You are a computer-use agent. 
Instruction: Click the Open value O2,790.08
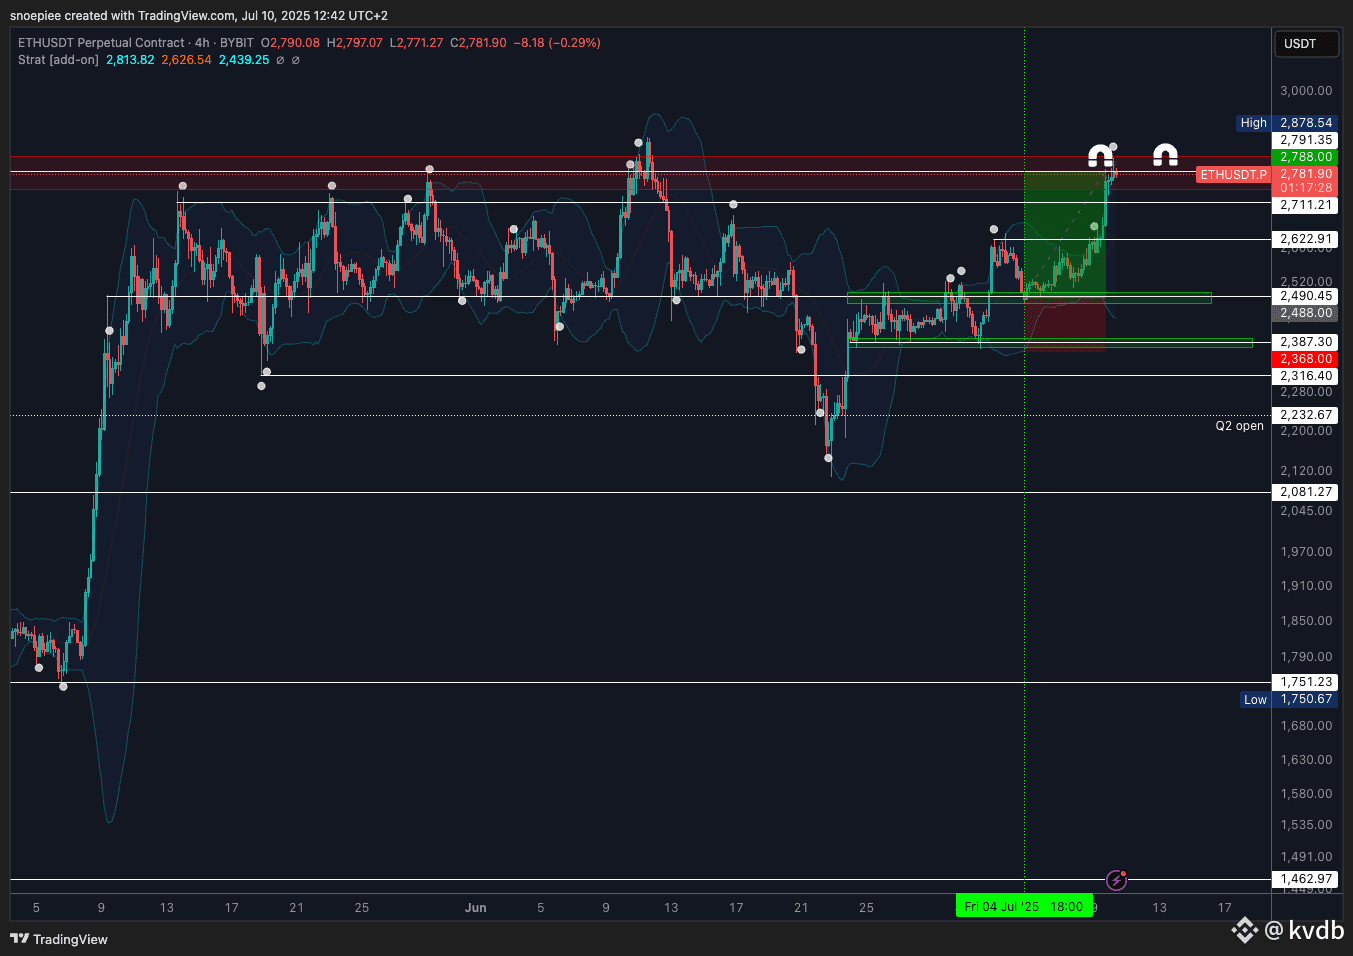291,43
